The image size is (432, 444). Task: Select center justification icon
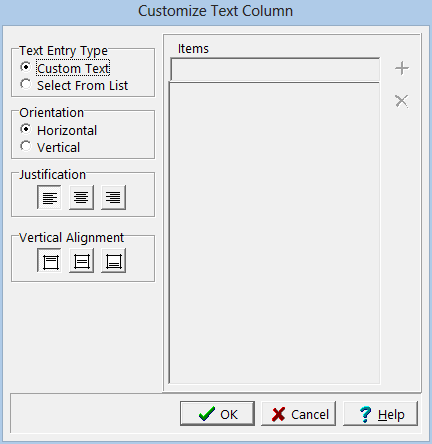click(x=81, y=197)
